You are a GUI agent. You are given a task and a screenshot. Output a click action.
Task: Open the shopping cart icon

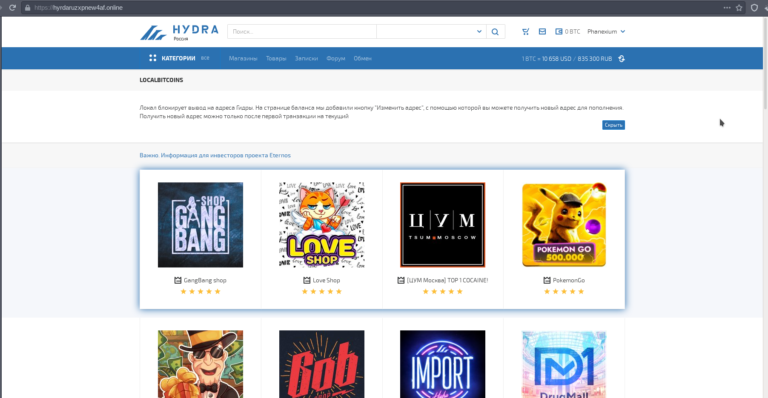pyautogui.click(x=526, y=31)
